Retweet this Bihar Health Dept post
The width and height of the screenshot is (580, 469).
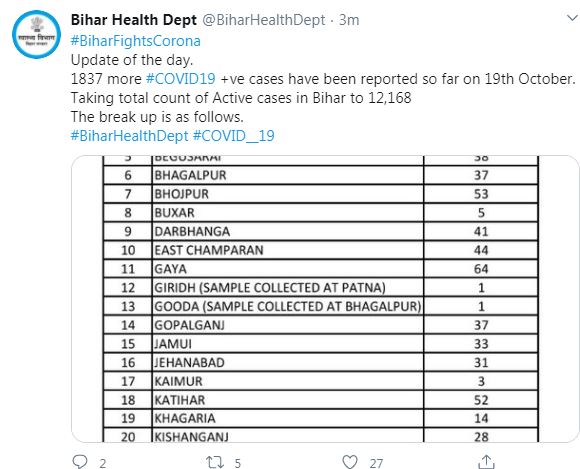215,462
